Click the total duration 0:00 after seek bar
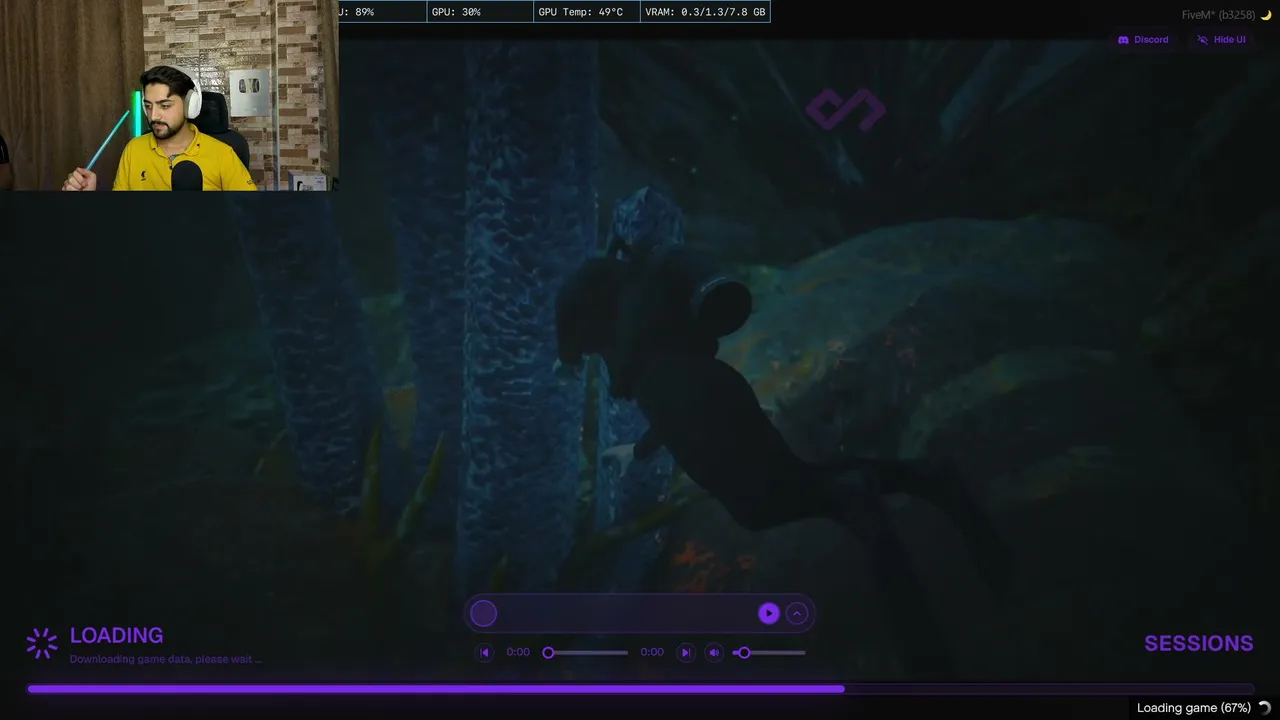This screenshot has height=720, width=1280. point(652,653)
